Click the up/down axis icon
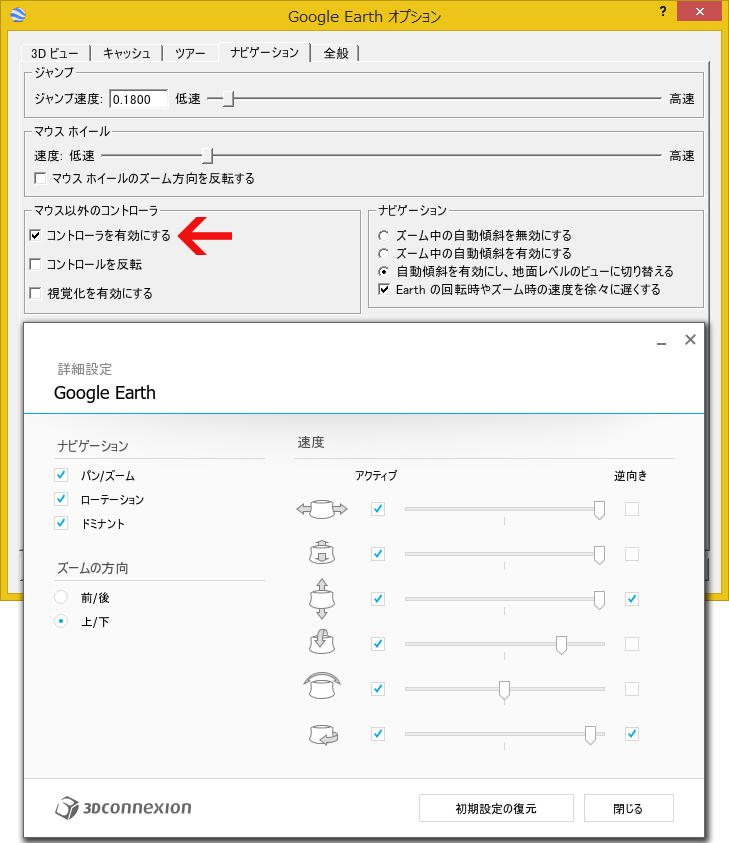The width and height of the screenshot is (729, 843). coord(322,599)
